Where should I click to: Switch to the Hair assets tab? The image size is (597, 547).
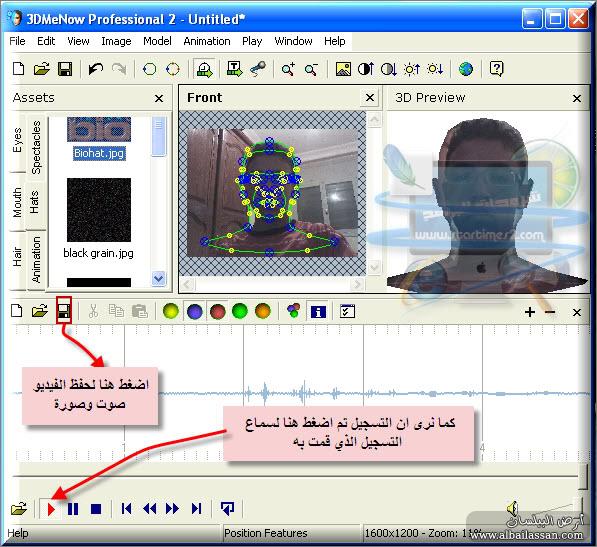[17, 257]
